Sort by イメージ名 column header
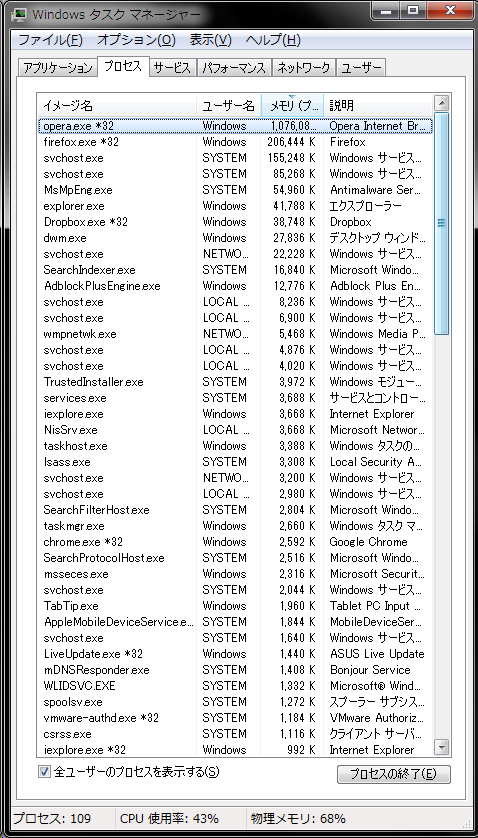 click(x=117, y=105)
